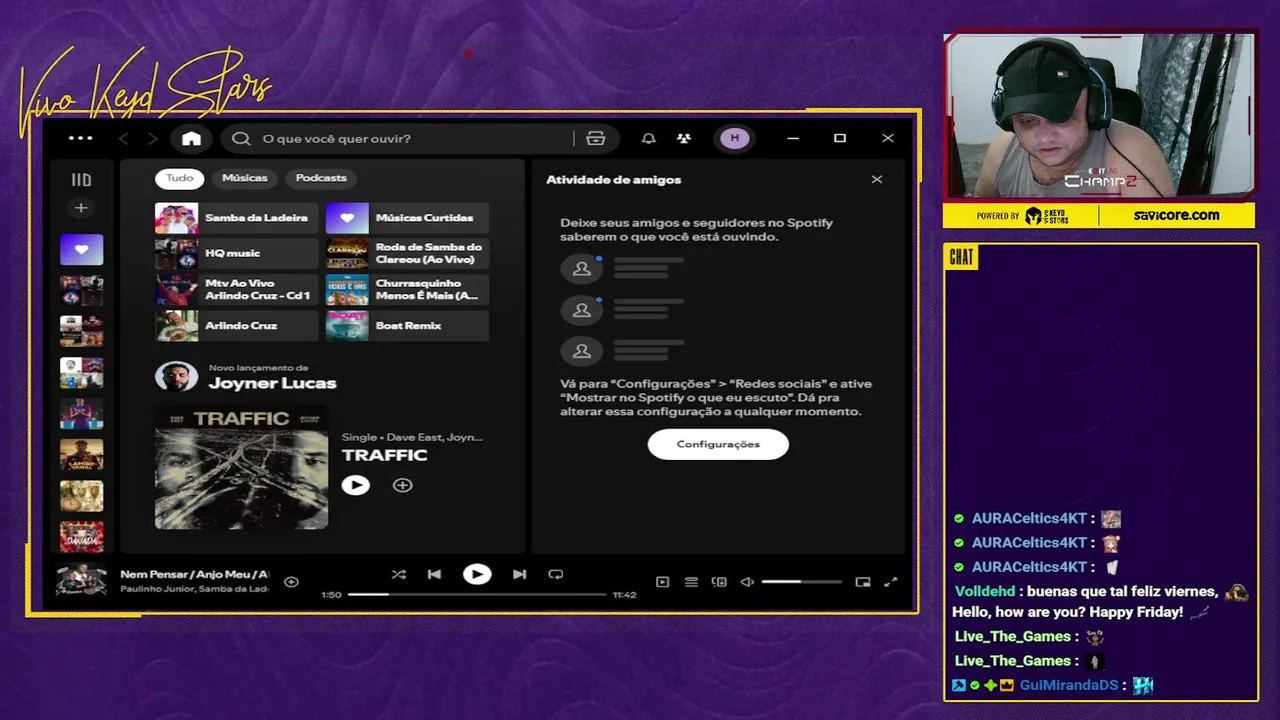Click Joyner Lucas round avatar
1280x720 pixels.
coord(176,377)
